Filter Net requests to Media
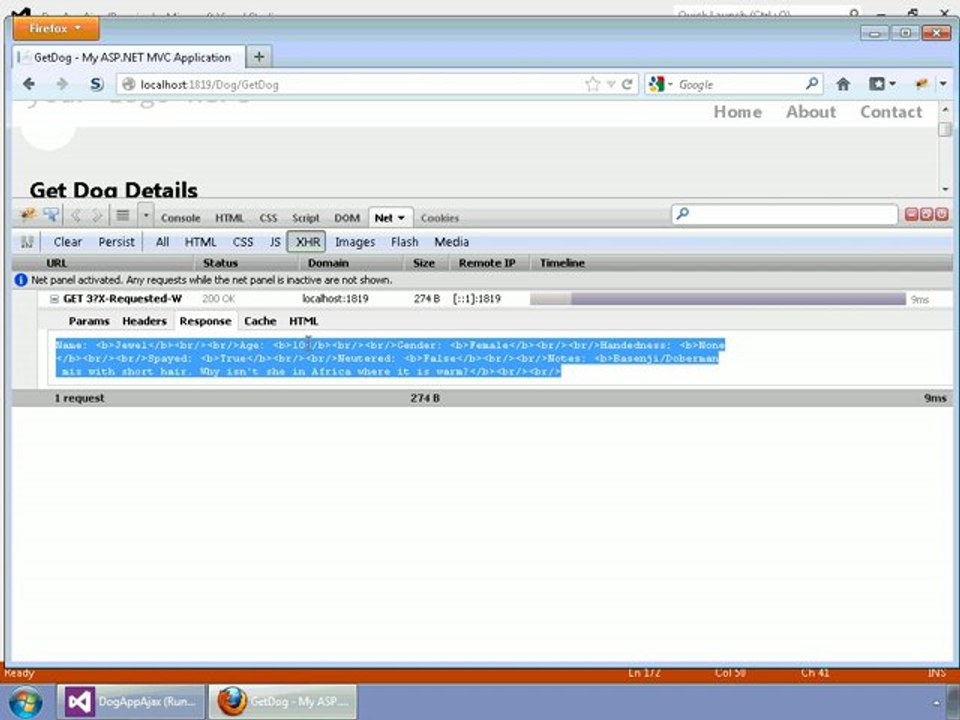 [452, 242]
